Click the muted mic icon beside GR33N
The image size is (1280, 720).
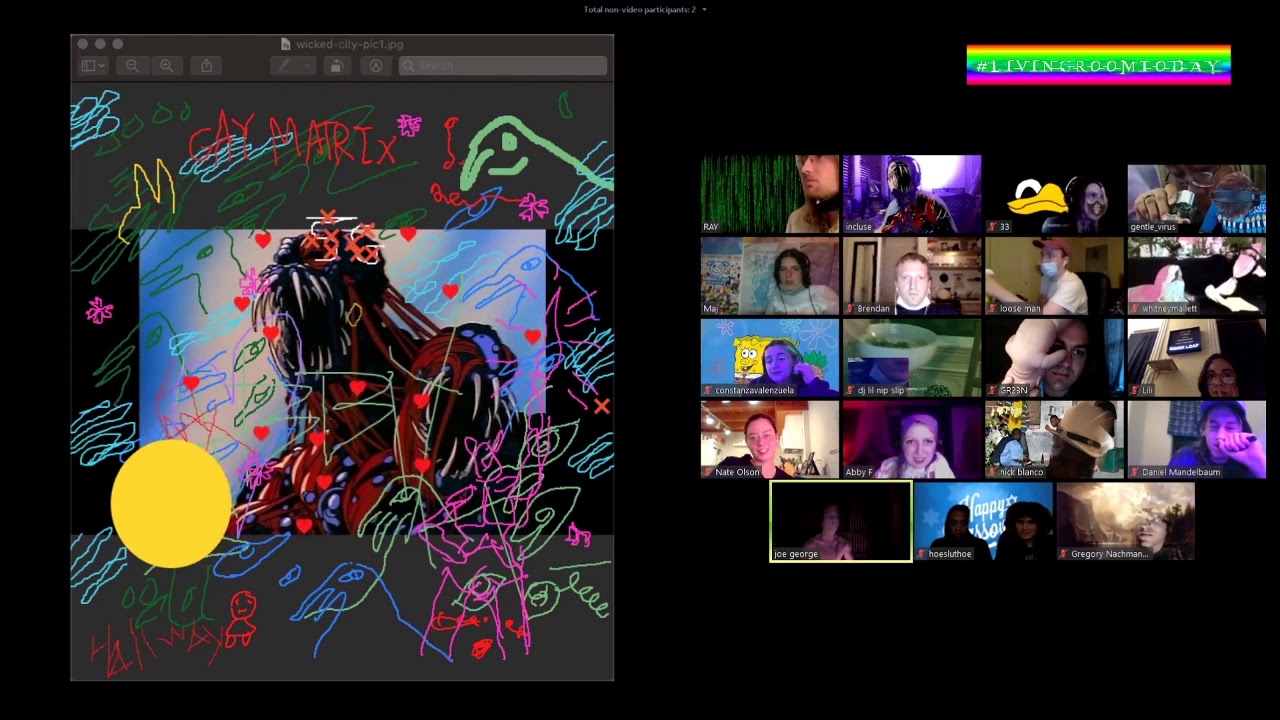992,391
